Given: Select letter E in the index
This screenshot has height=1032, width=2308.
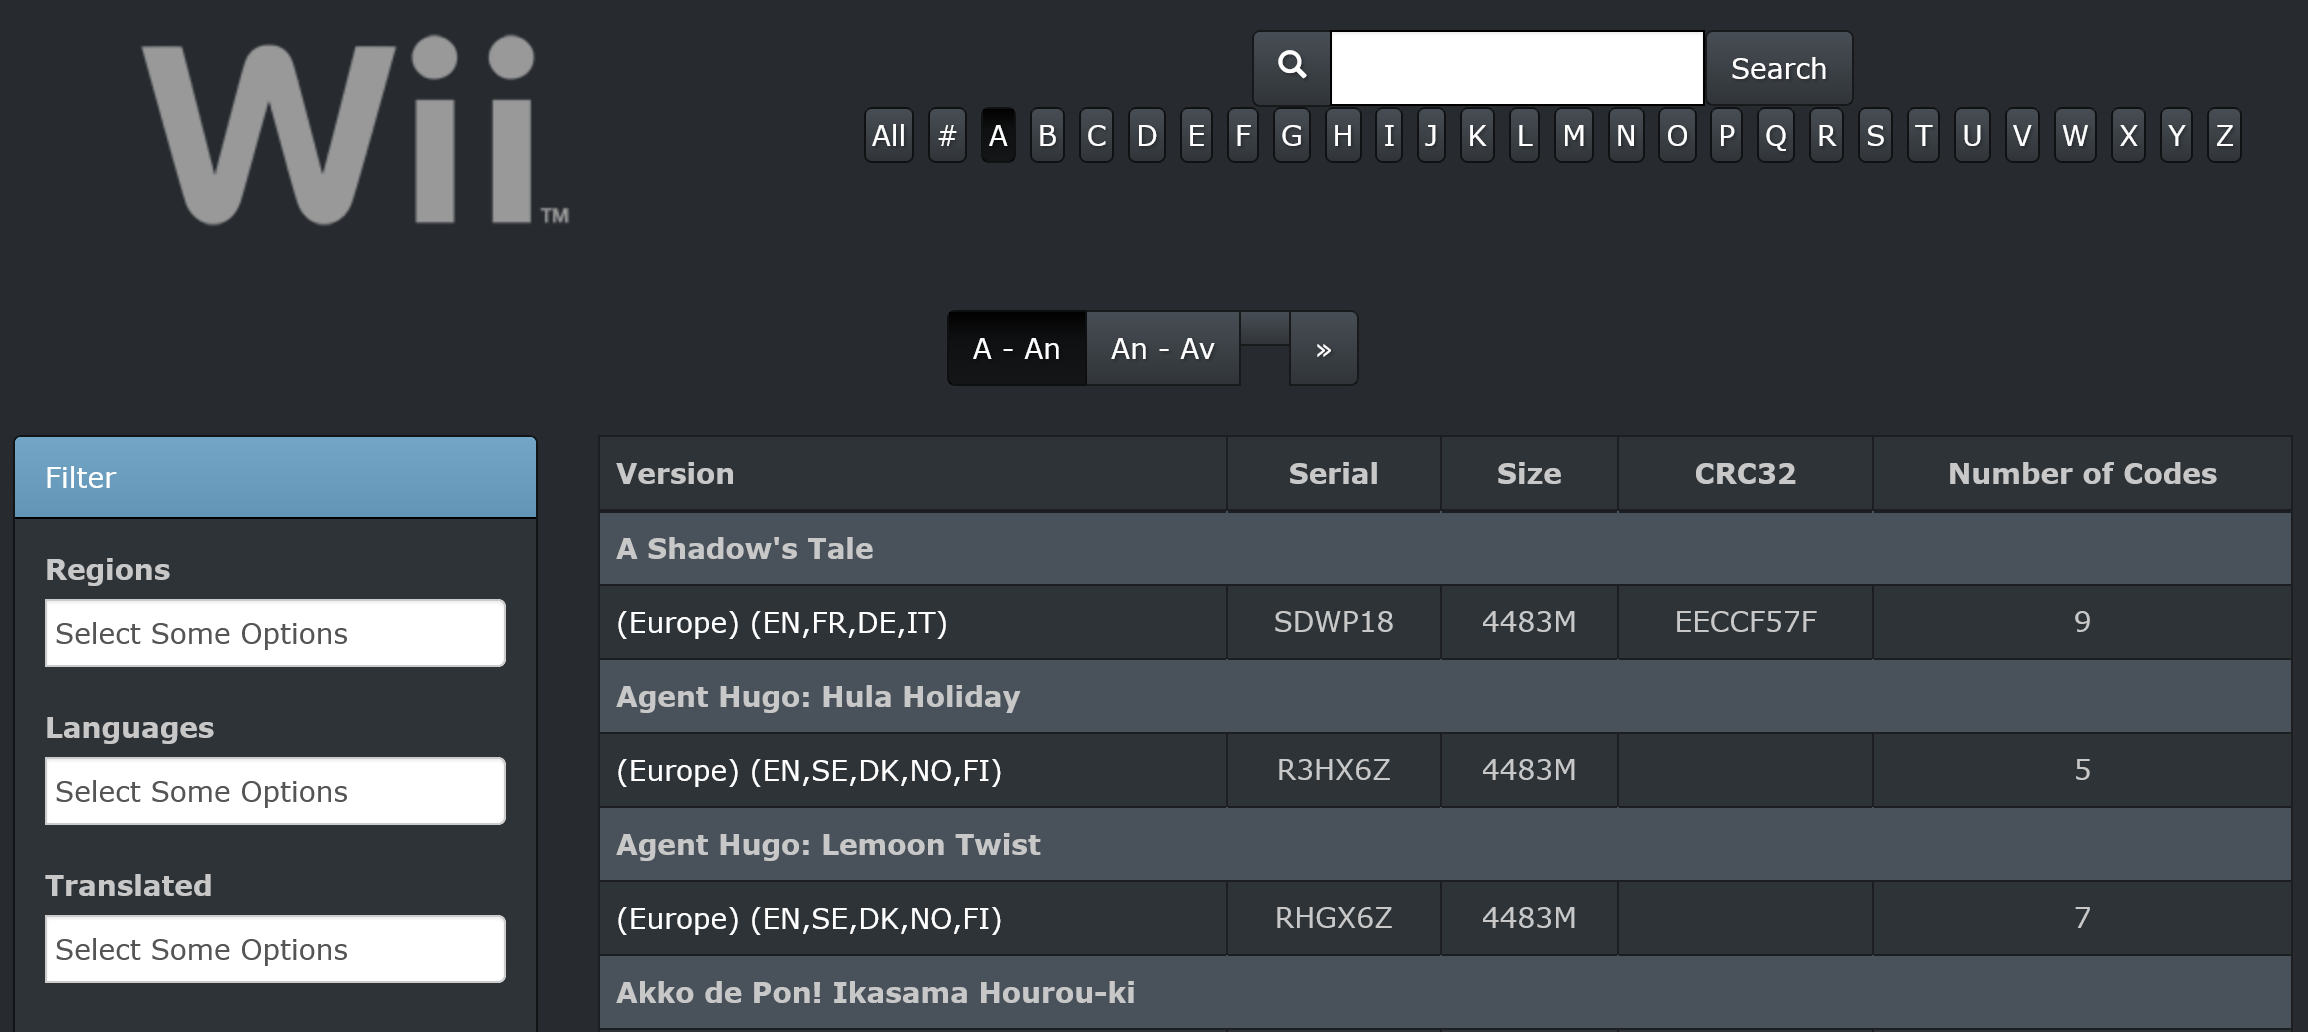Looking at the screenshot, I should pyautogui.click(x=1196, y=135).
